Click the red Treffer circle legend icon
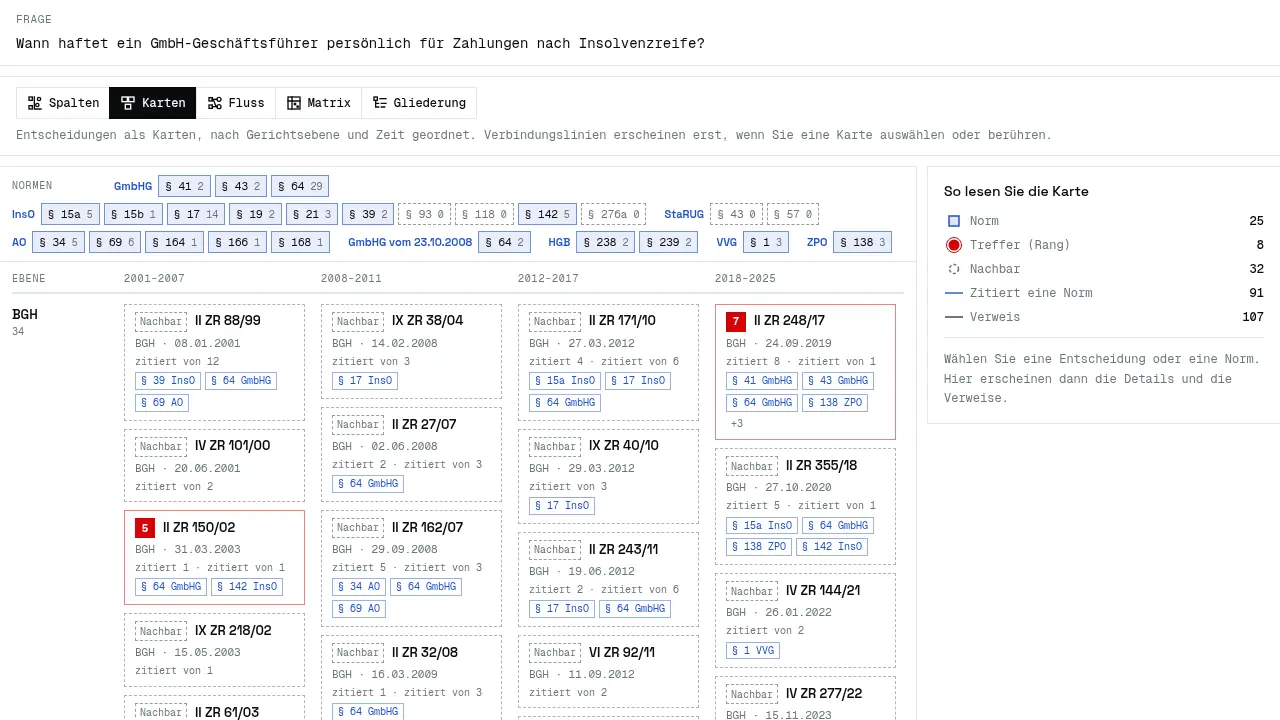The image size is (1280, 720). (x=954, y=245)
